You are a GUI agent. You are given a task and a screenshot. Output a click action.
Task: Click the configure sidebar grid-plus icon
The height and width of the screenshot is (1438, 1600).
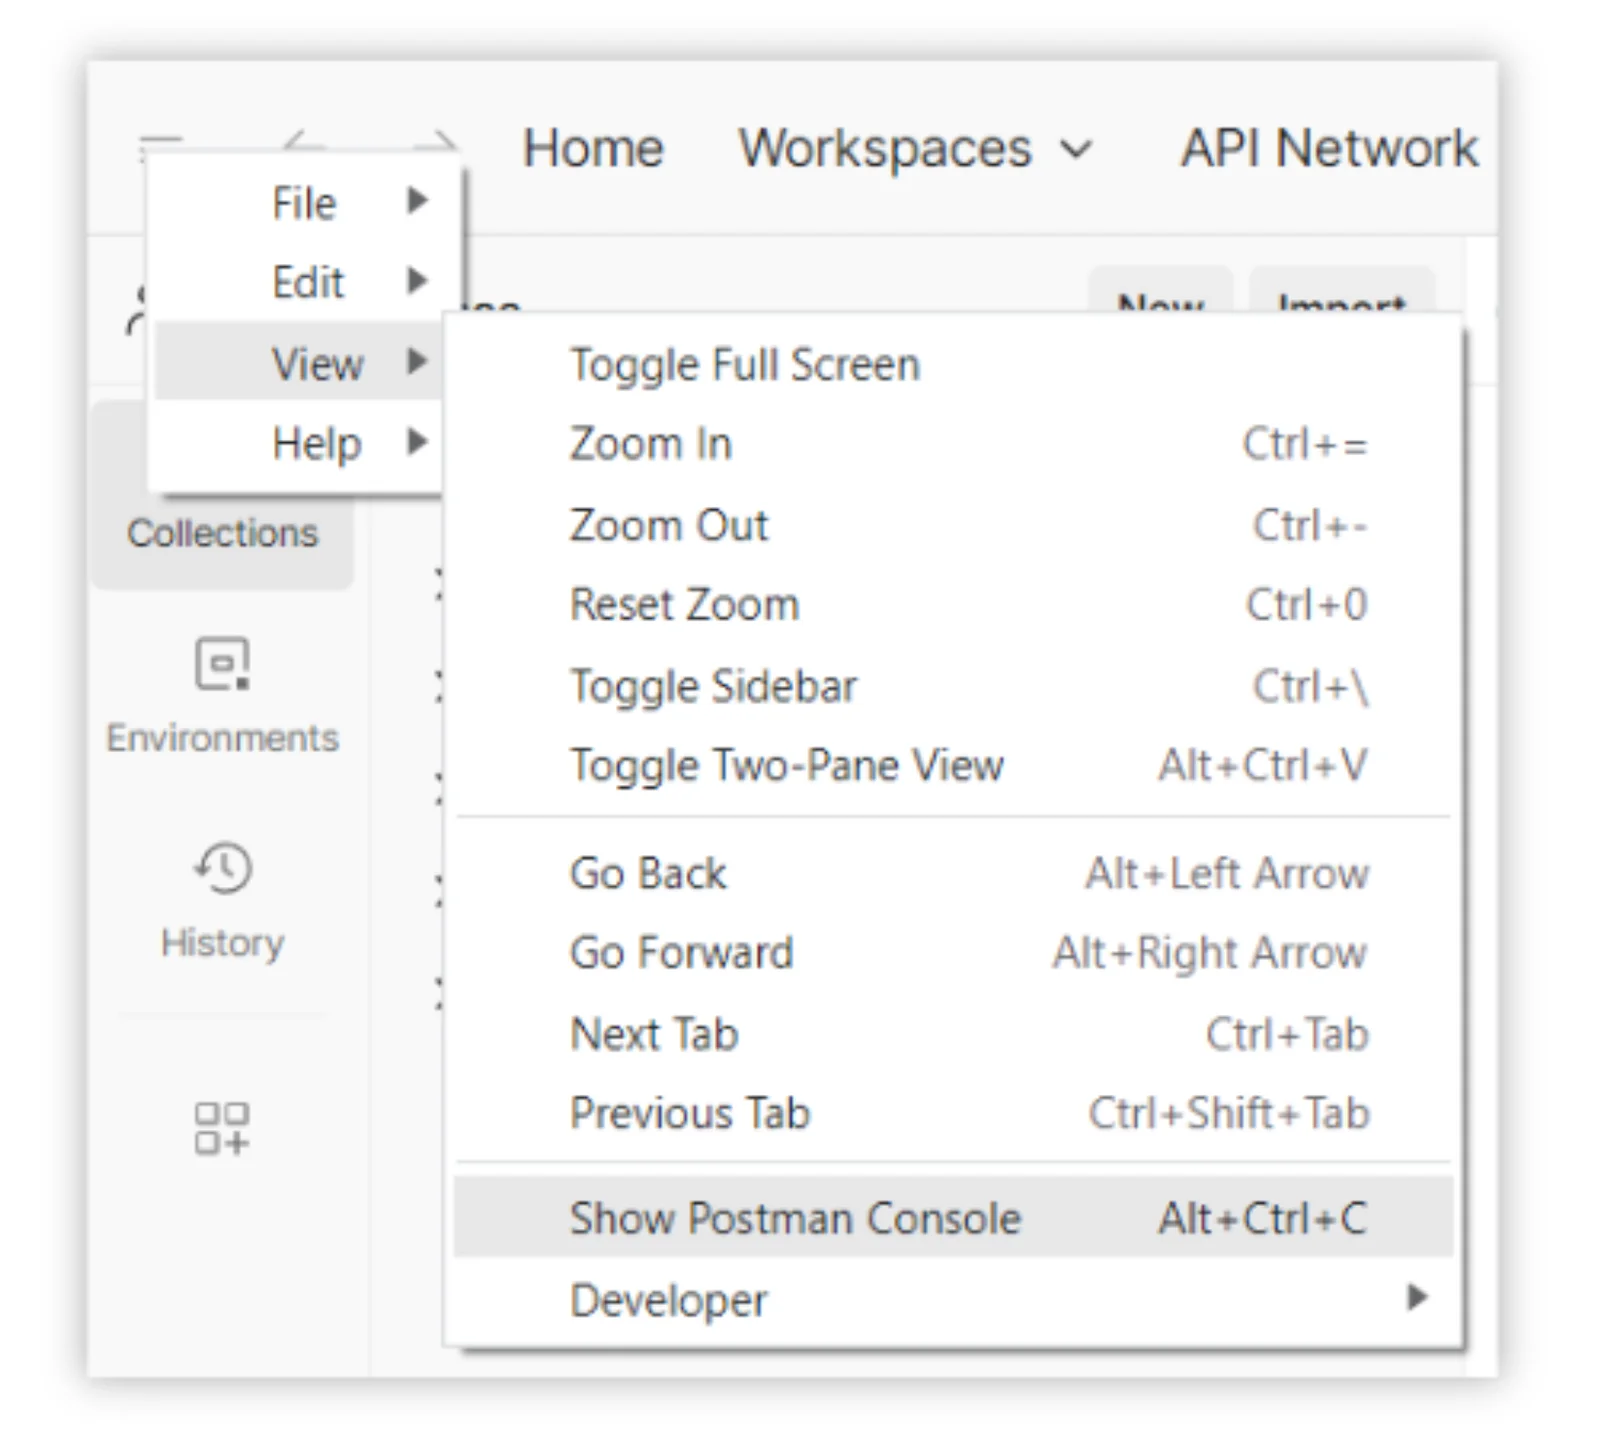click(222, 1128)
